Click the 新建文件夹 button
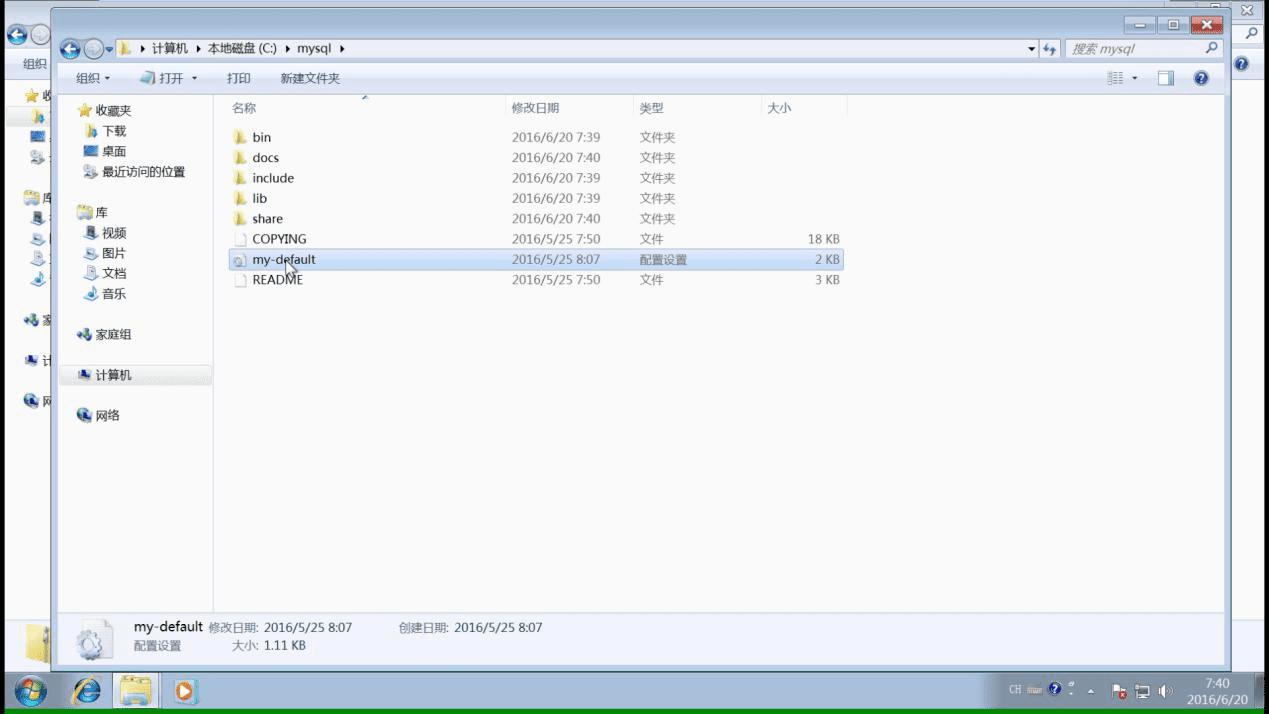This screenshot has width=1269, height=714. 310,78
